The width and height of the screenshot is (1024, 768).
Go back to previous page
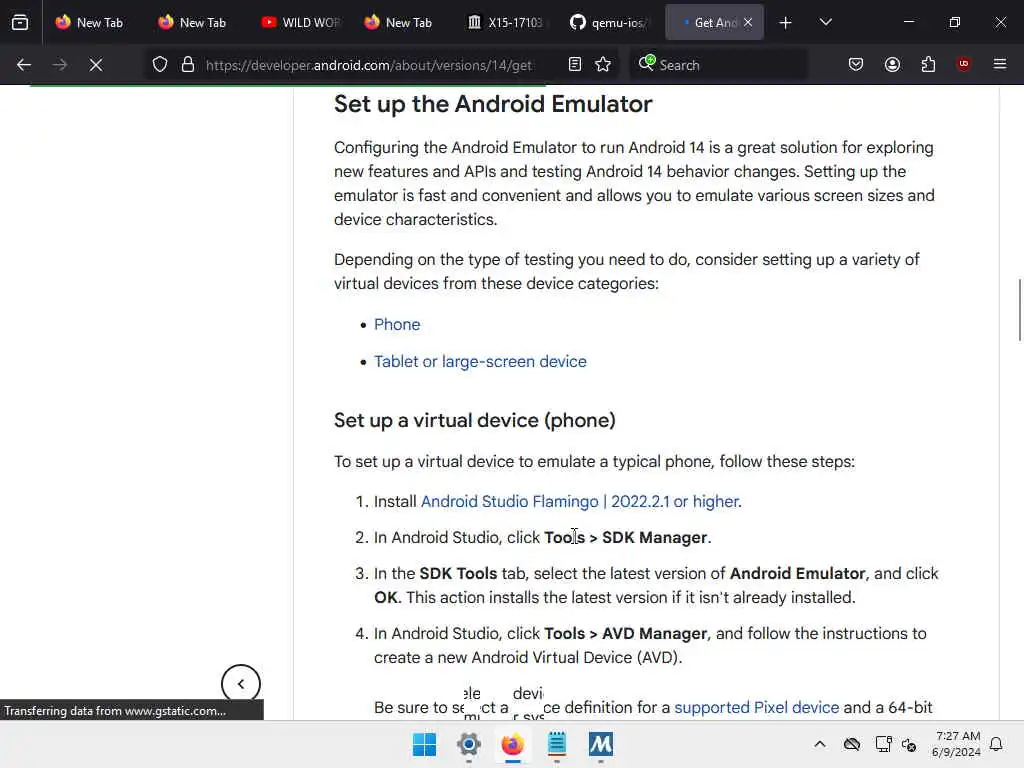pyautogui.click(x=24, y=65)
